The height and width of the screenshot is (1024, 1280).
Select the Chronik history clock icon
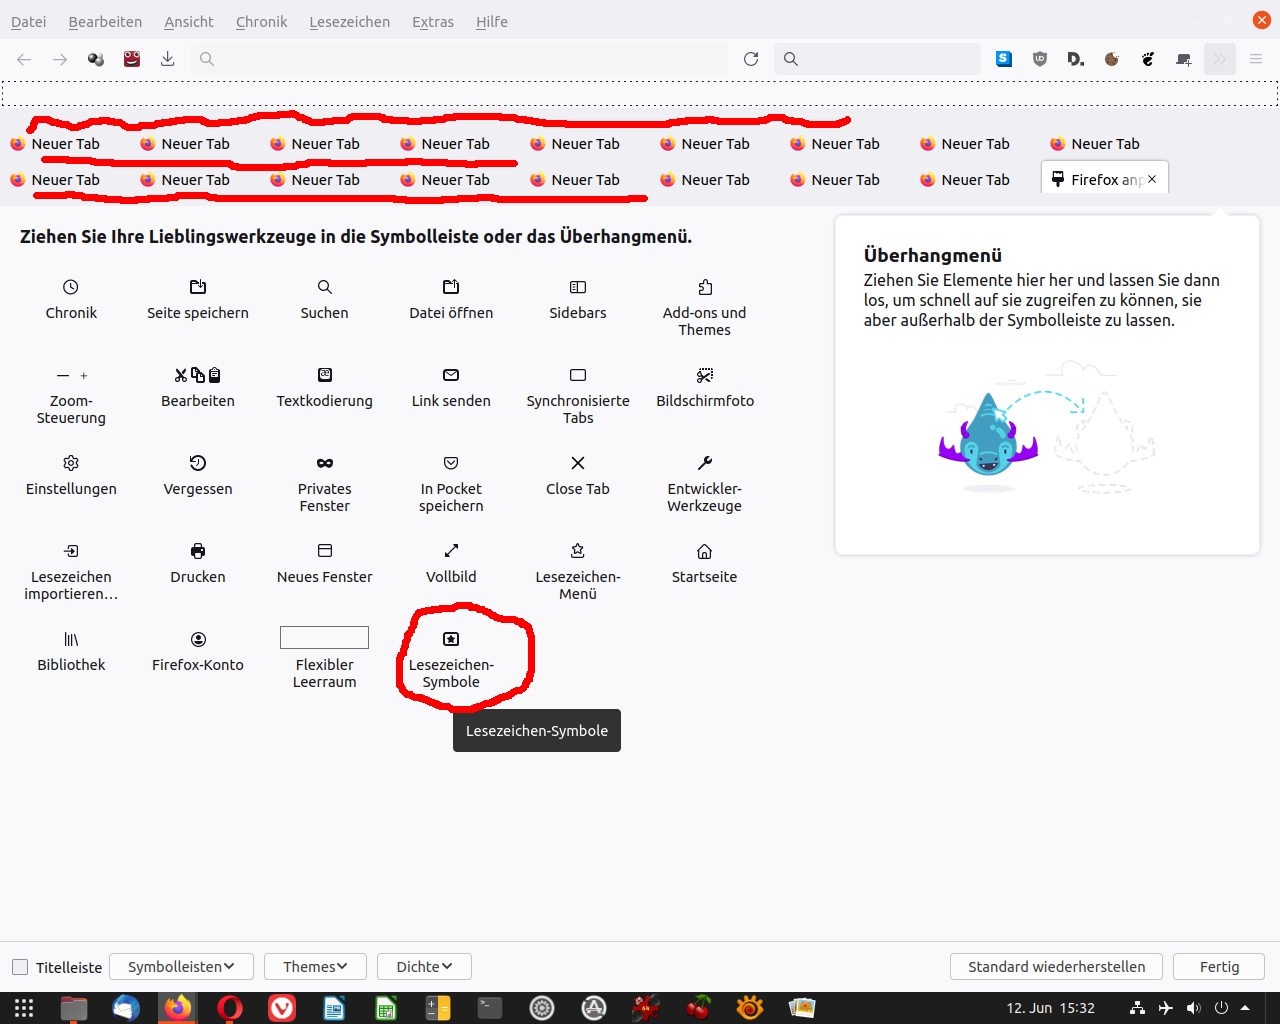pyautogui.click(x=71, y=287)
